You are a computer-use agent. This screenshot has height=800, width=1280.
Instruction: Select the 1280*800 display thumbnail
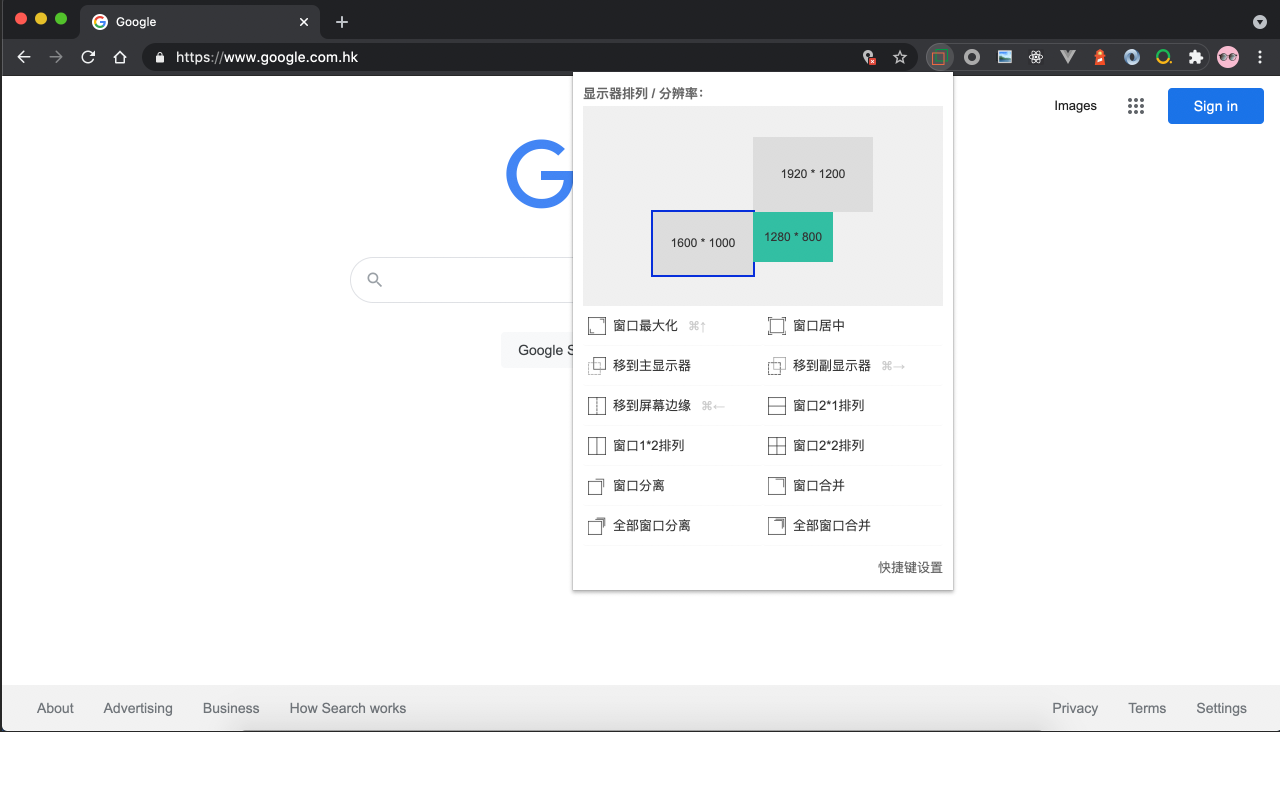pyautogui.click(x=793, y=237)
